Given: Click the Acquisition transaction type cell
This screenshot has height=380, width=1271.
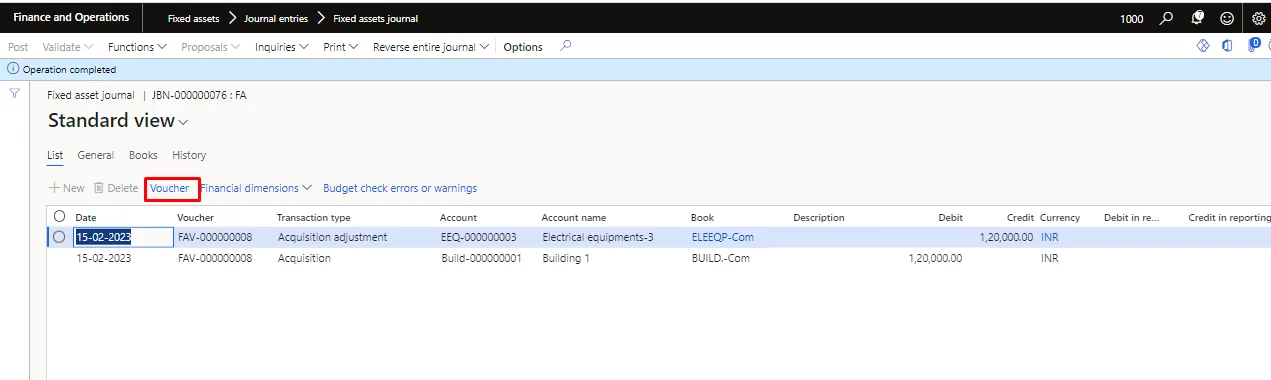Looking at the screenshot, I should coord(304,258).
